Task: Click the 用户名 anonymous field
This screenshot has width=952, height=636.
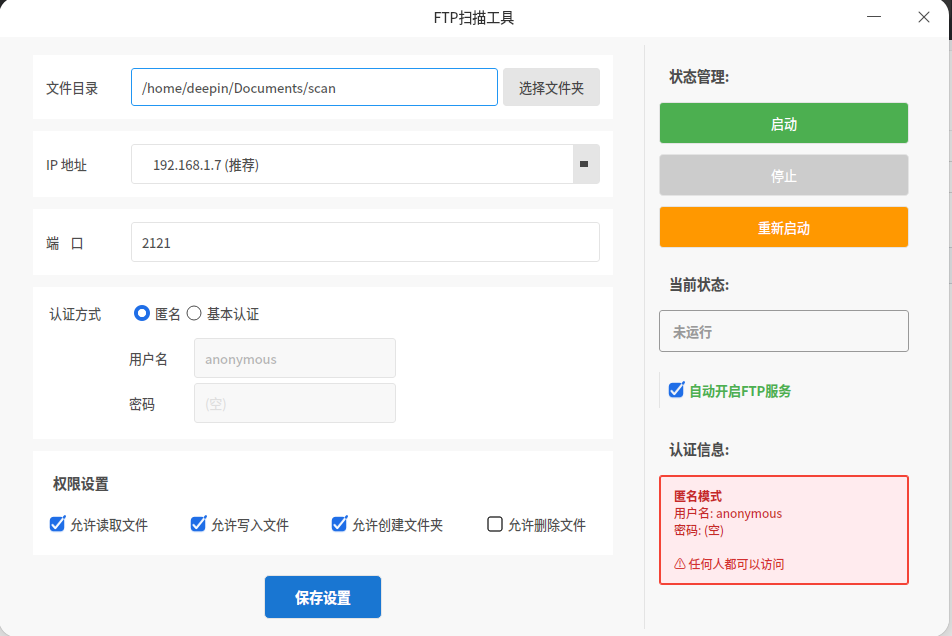Action: 295,358
